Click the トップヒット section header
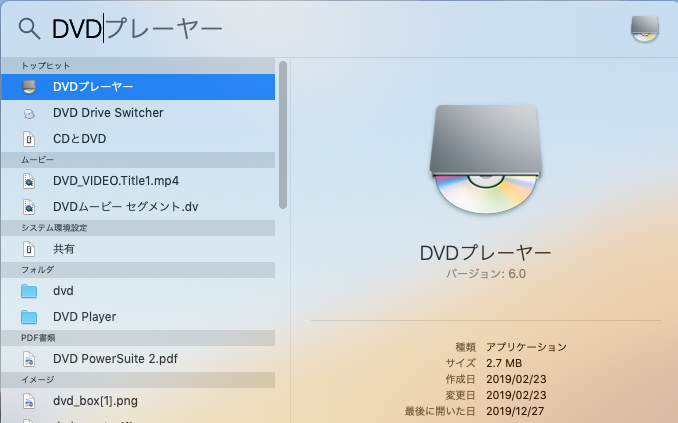 click(138, 66)
